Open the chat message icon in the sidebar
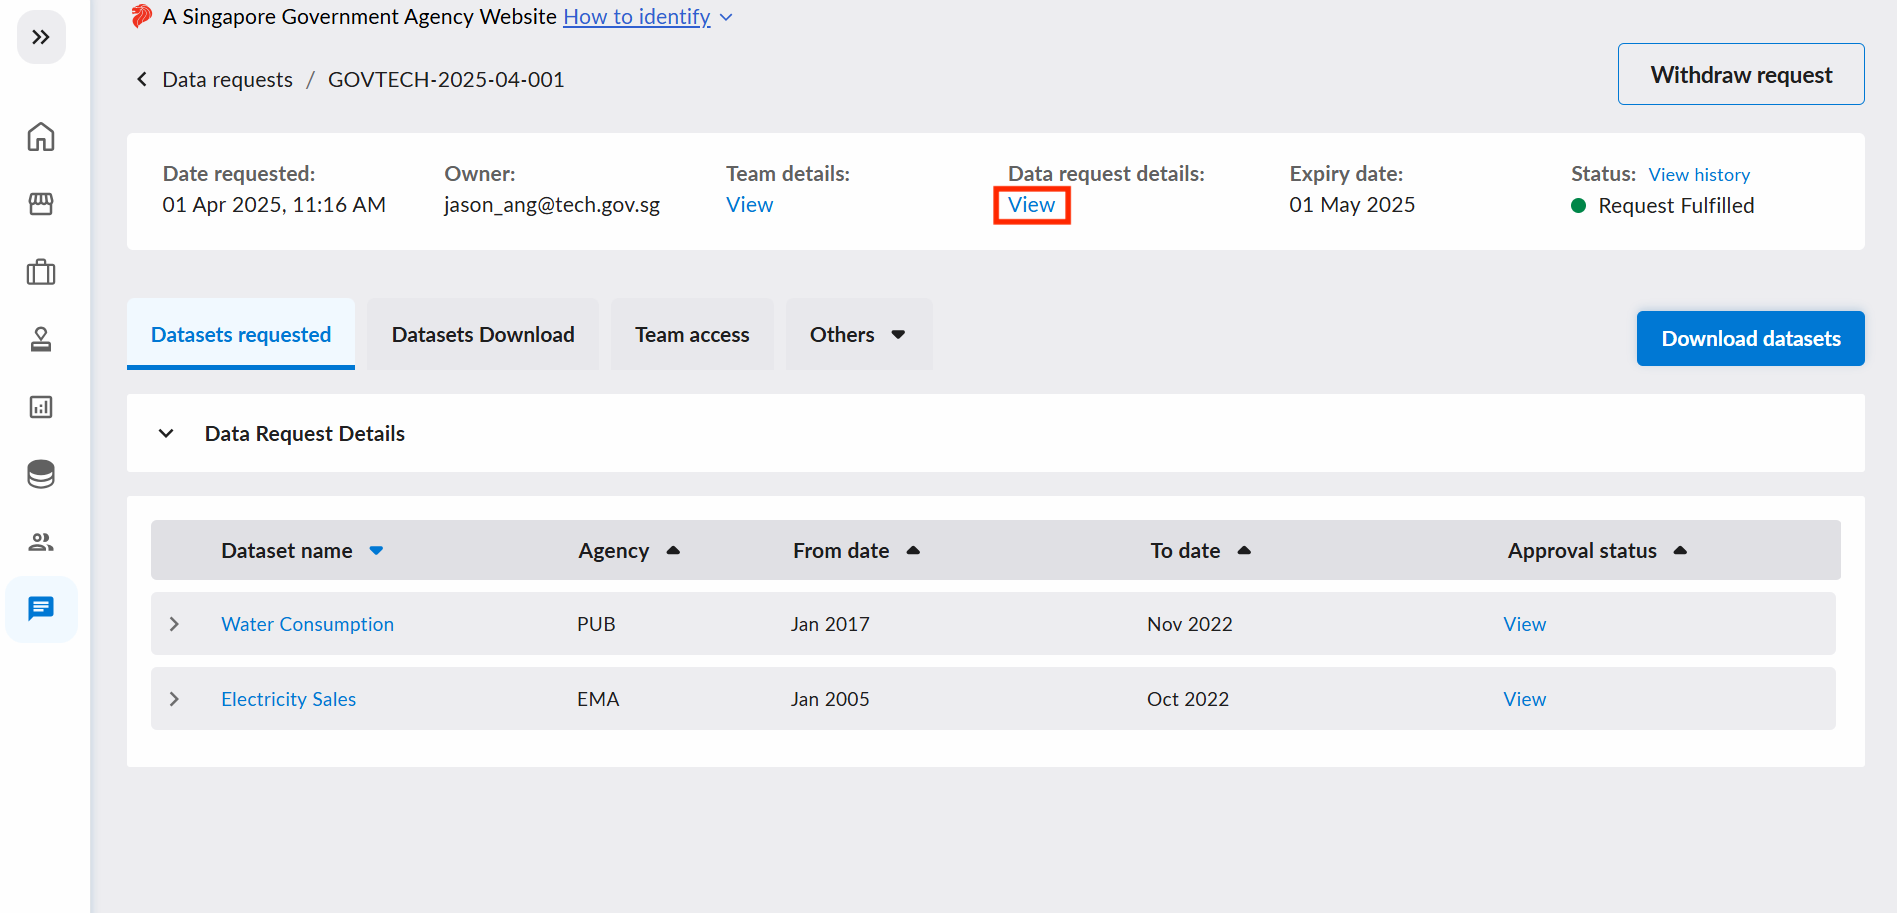The width and height of the screenshot is (1897, 913). [x=41, y=609]
